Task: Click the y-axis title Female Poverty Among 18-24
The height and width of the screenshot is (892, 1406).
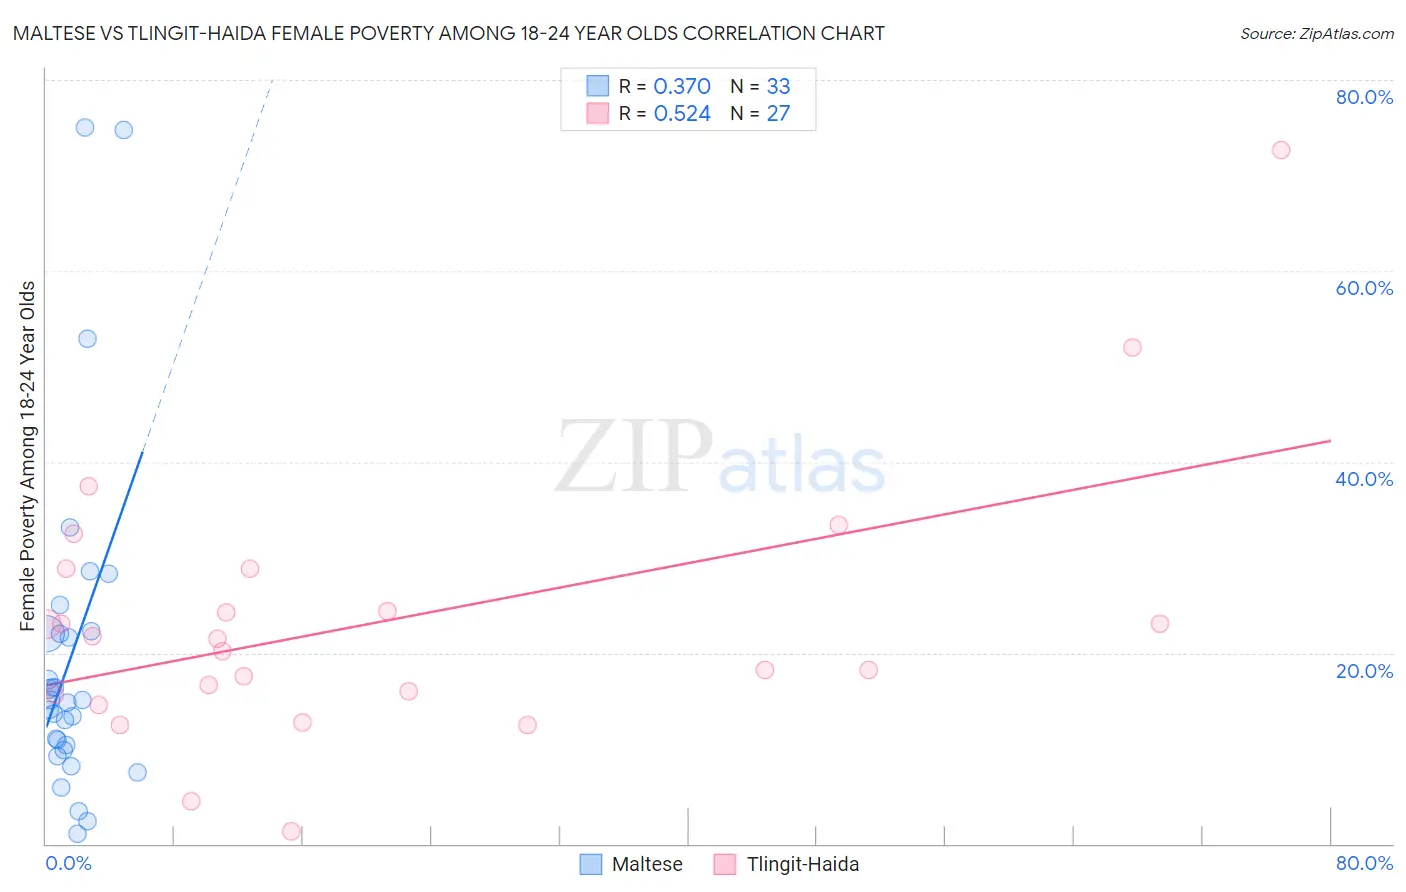Action: pos(28,456)
